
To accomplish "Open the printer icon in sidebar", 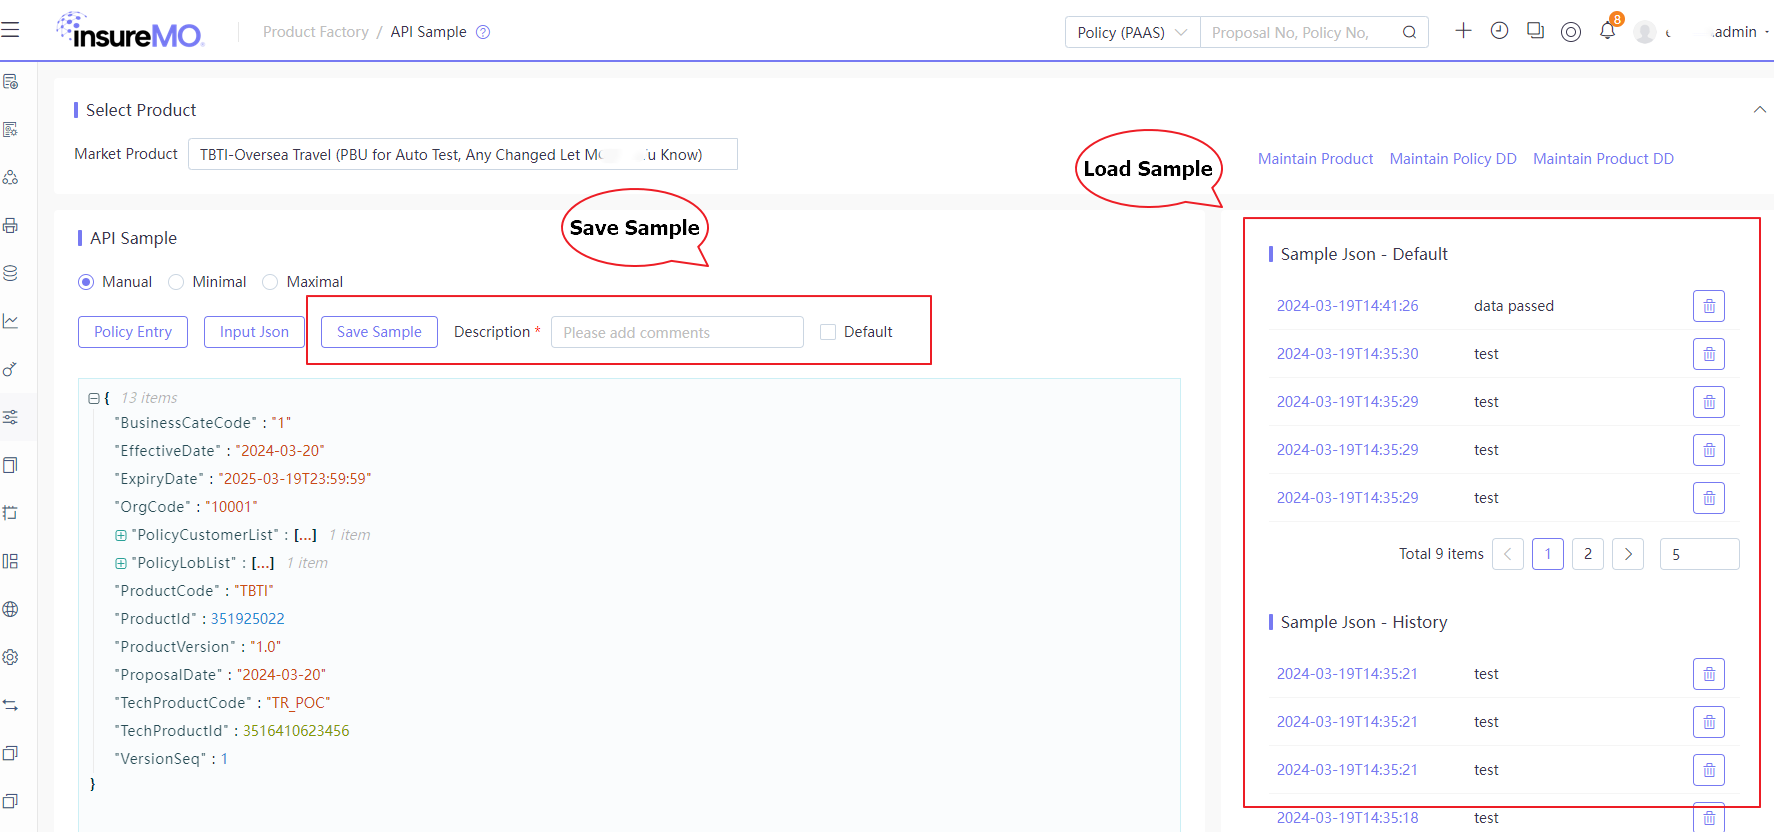I will click(x=11, y=225).
